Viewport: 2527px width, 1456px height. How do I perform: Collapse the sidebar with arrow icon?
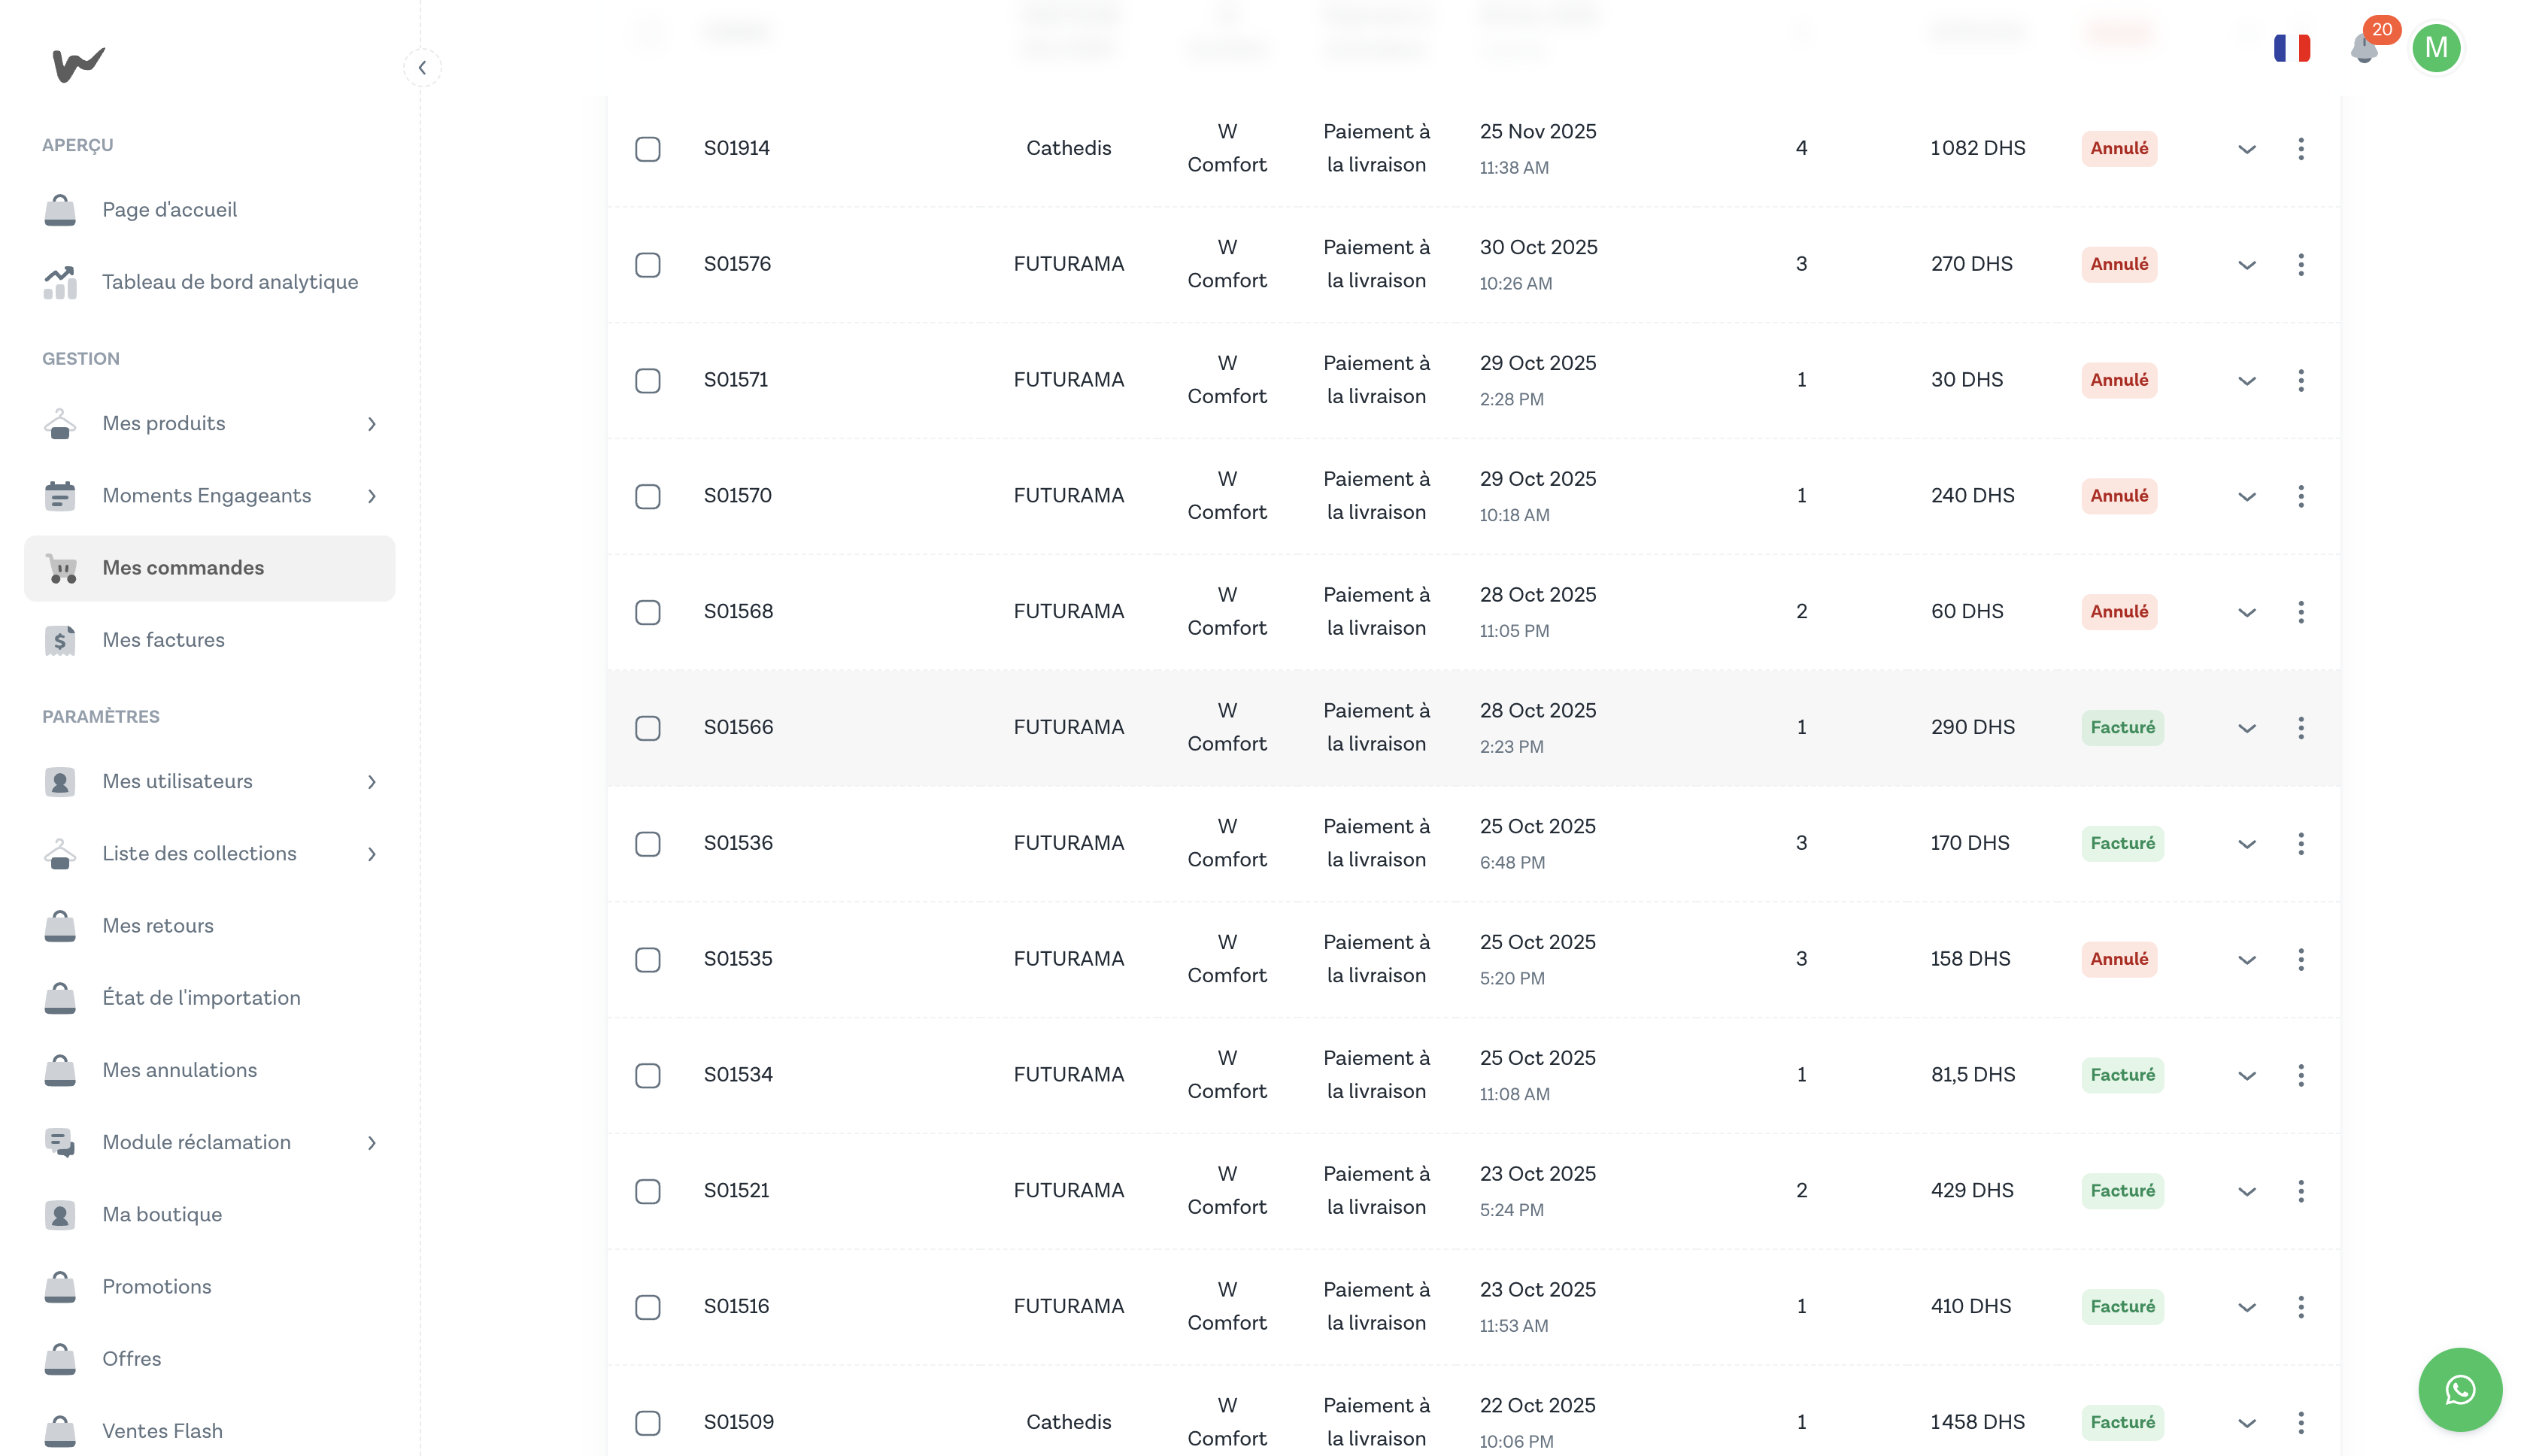422,68
